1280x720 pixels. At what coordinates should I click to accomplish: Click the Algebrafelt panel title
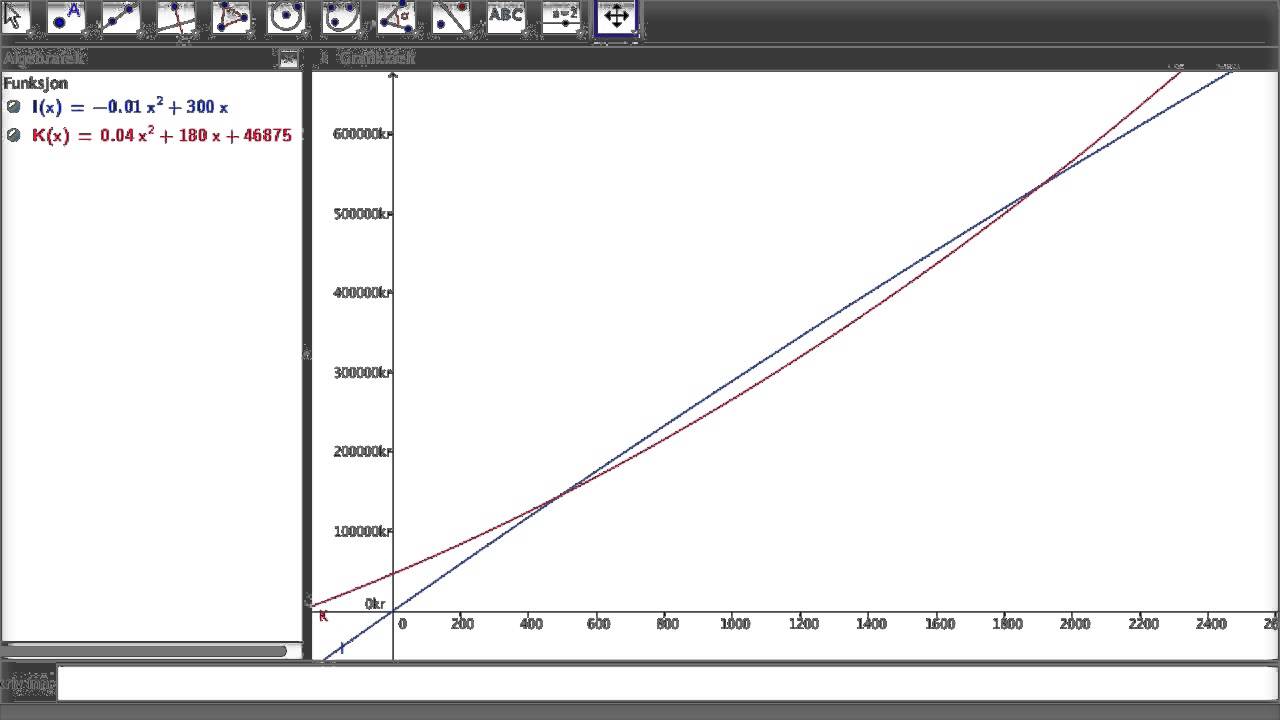point(45,58)
